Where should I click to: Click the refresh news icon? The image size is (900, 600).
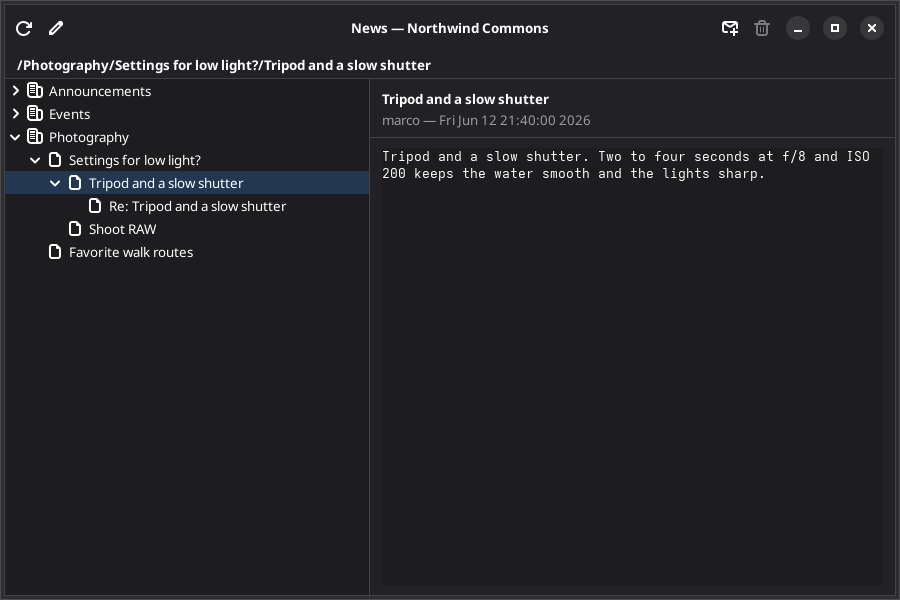coord(24,28)
